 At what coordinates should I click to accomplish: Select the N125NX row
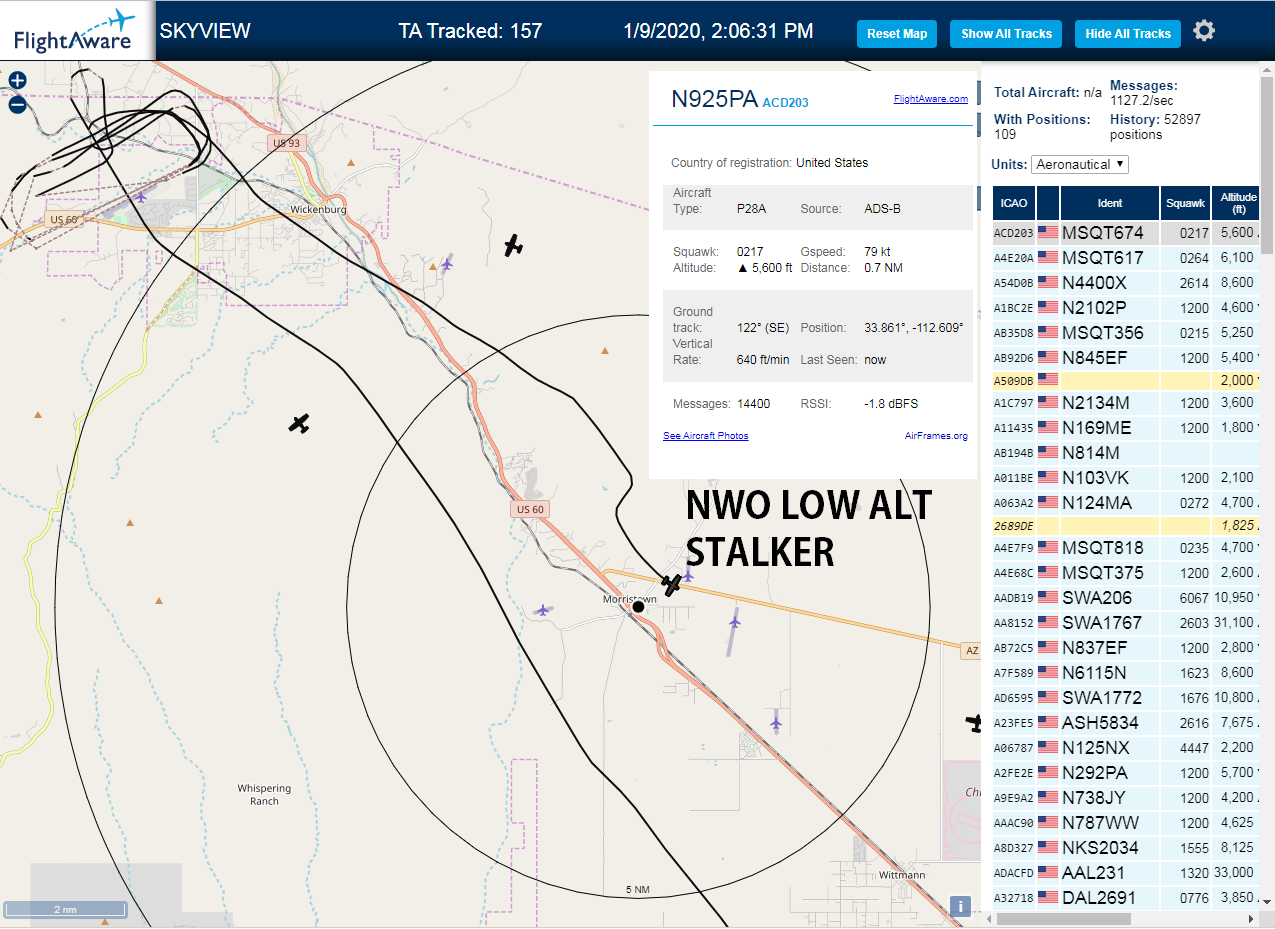coord(1127,748)
